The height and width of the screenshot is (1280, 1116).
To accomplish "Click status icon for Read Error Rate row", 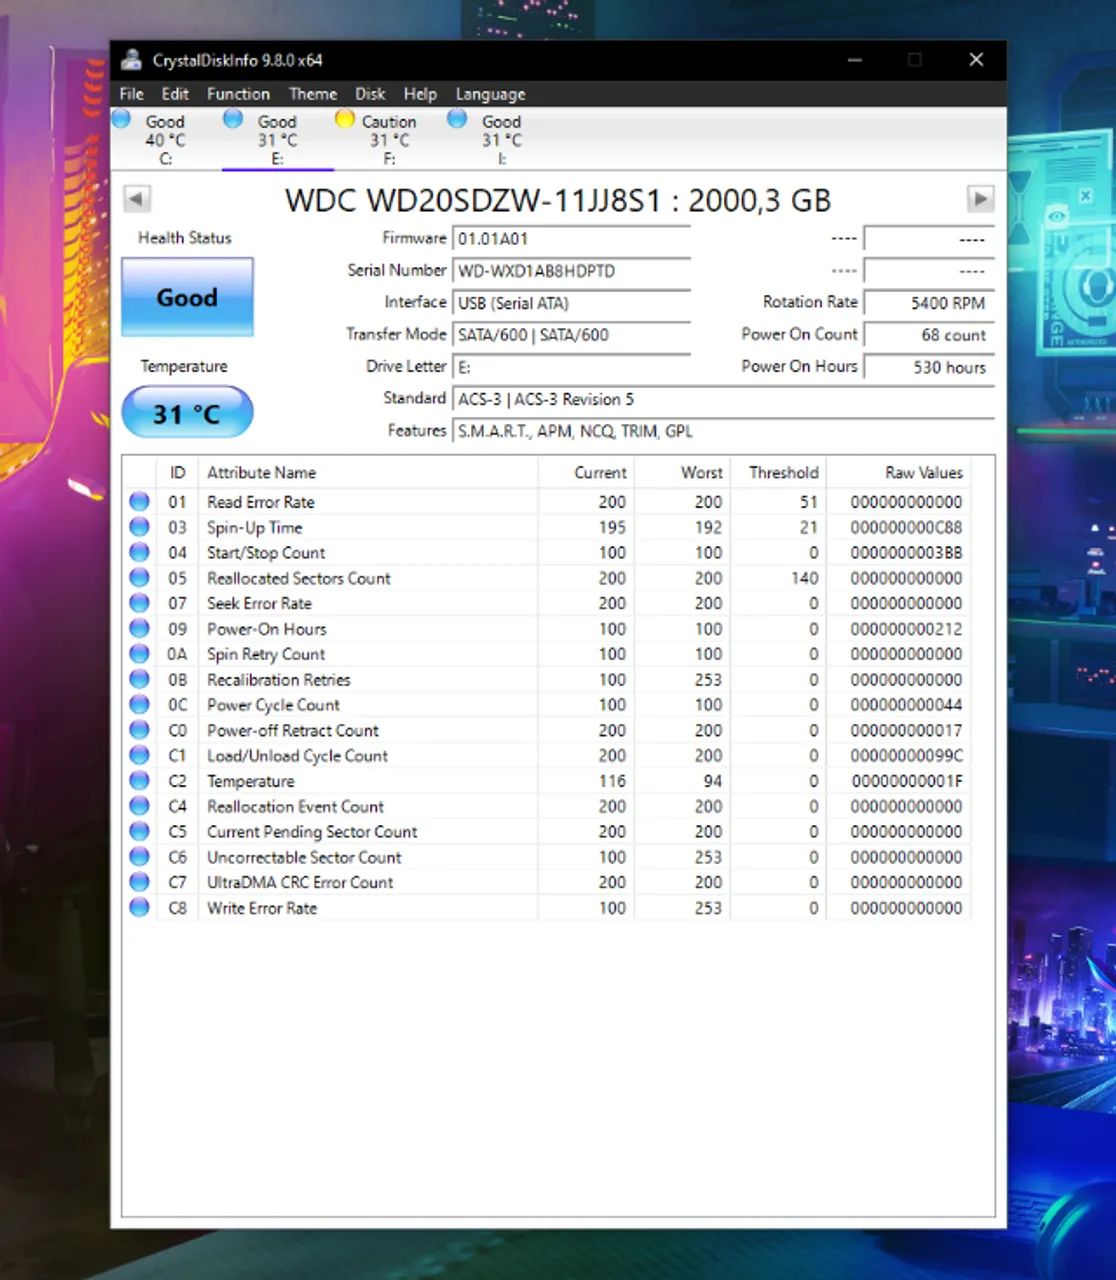I will pos(140,501).
